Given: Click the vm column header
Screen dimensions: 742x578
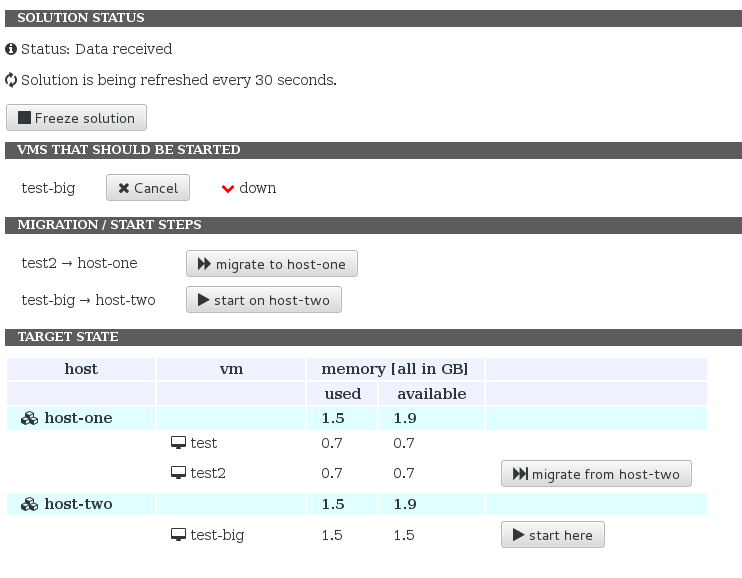Looking at the screenshot, I should pyautogui.click(x=231, y=369).
